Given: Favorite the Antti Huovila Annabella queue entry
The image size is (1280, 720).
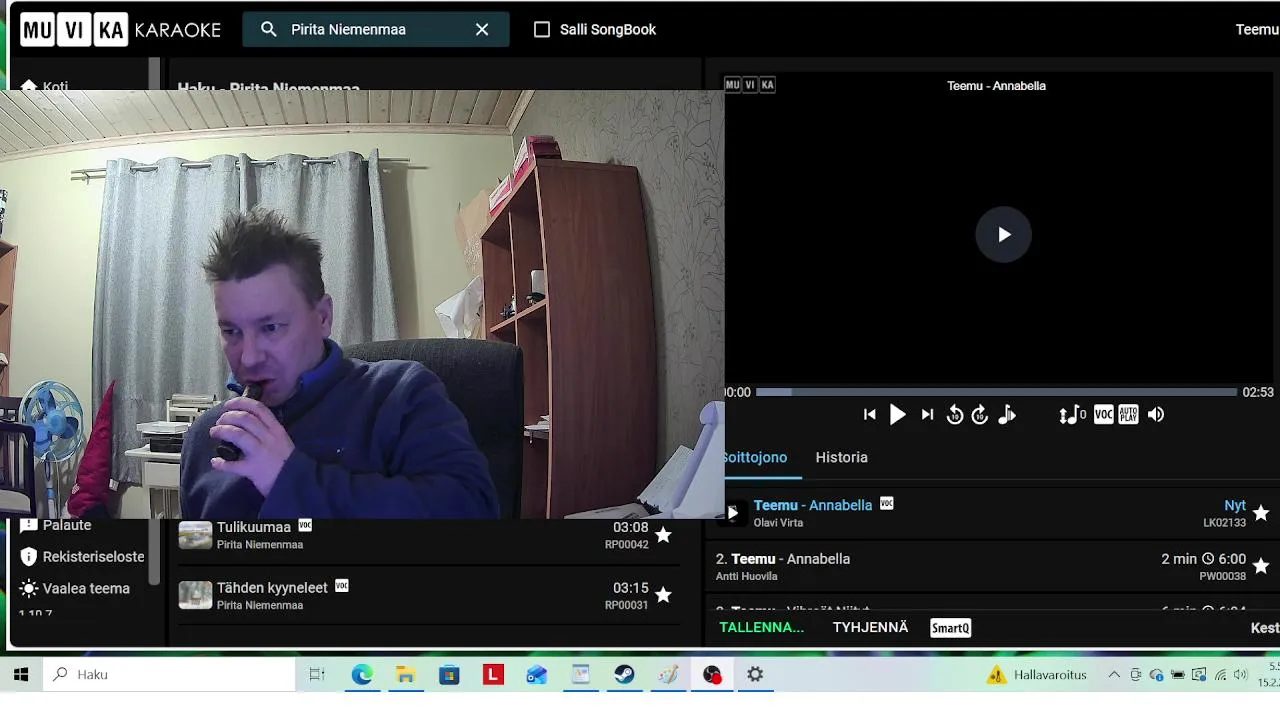Looking at the screenshot, I should (x=1260, y=566).
